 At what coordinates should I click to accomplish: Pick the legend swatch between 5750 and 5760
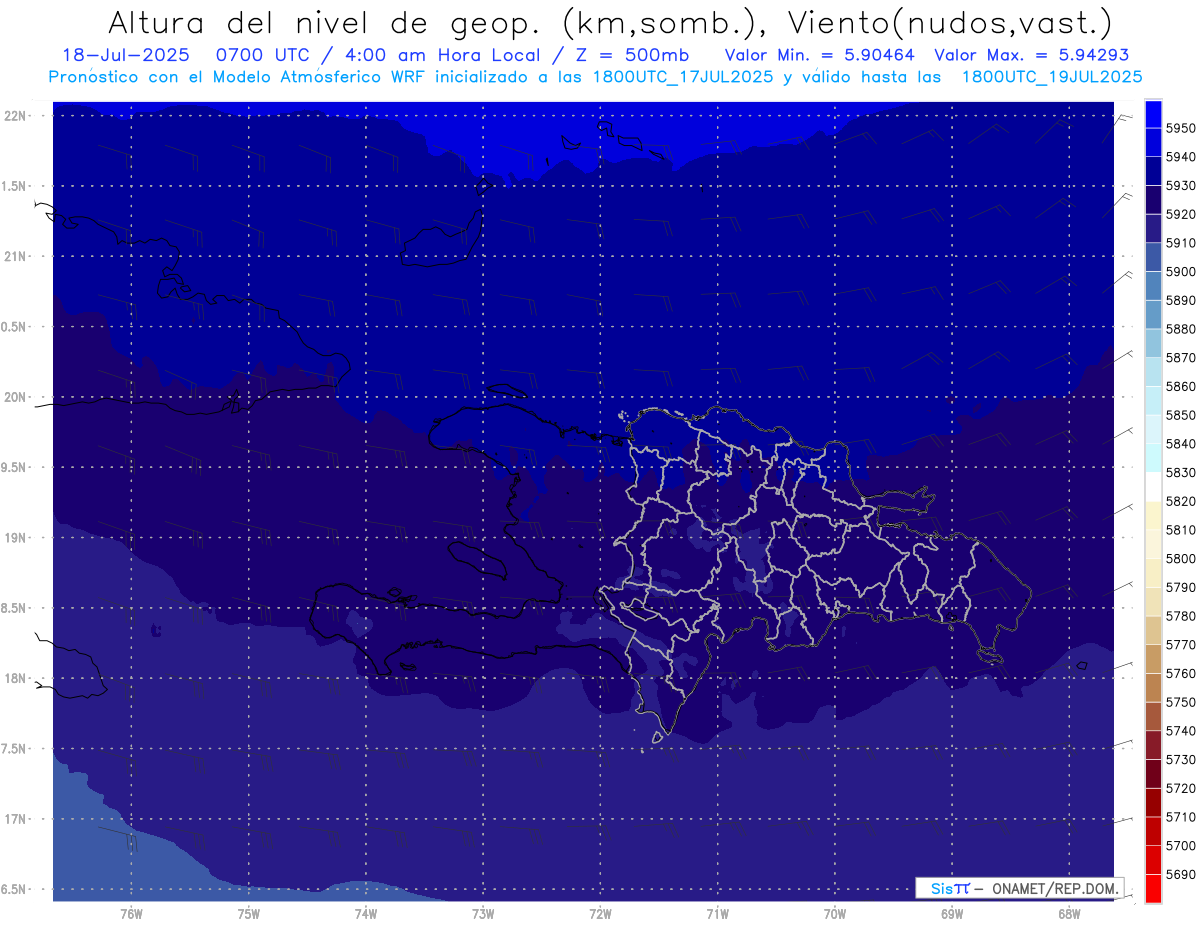1153,688
